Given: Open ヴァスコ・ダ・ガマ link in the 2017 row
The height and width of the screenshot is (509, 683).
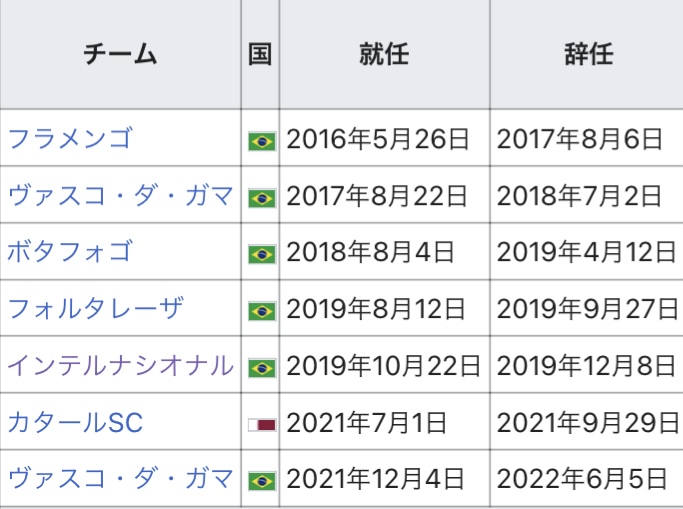Looking at the screenshot, I should coord(120,196).
